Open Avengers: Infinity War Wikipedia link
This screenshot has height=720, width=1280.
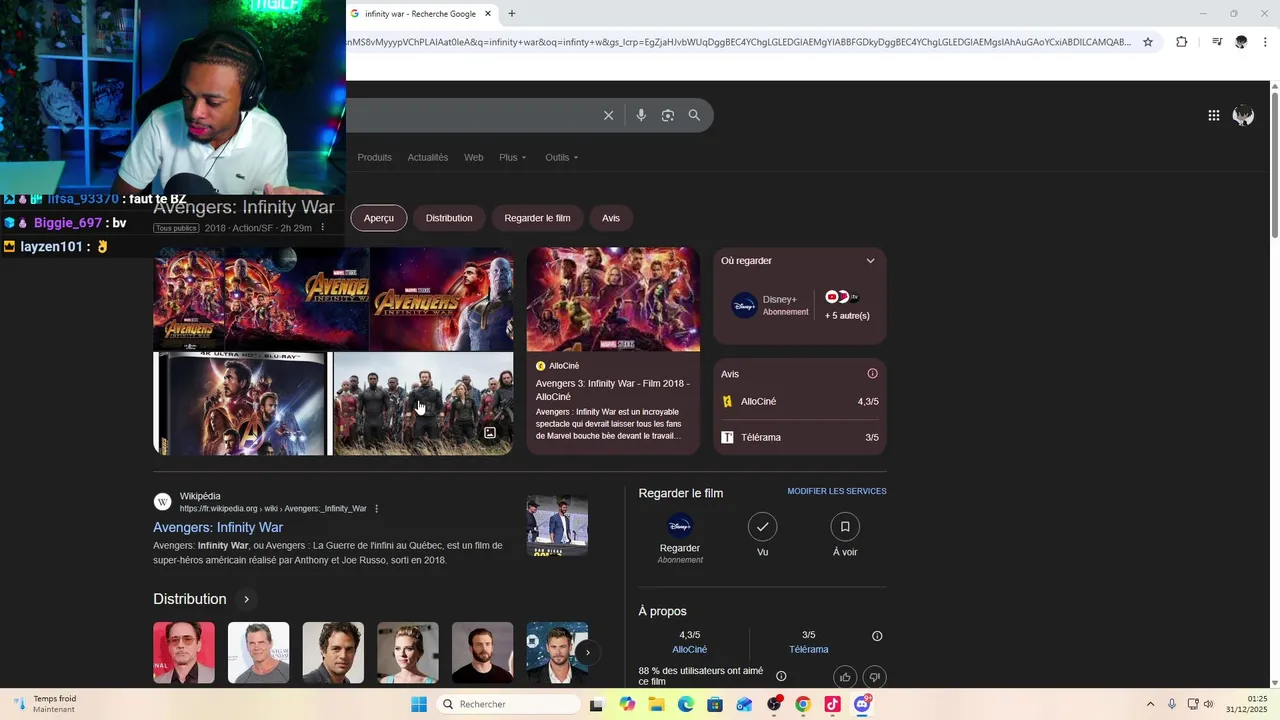pyautogui.click(x=218, y=527)
